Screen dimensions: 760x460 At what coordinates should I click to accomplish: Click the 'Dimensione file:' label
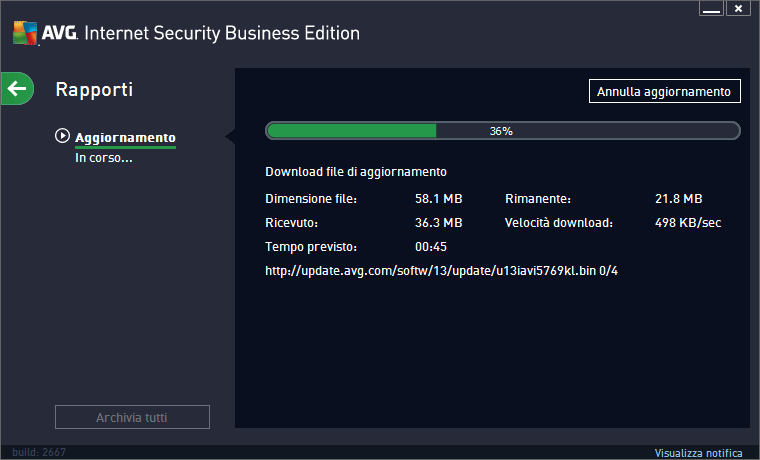(x=311, y=199)
